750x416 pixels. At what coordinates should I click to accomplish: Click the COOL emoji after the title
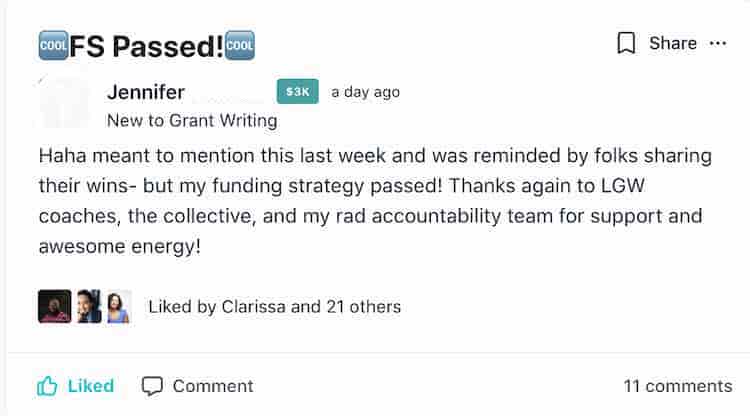pos(240,45)
